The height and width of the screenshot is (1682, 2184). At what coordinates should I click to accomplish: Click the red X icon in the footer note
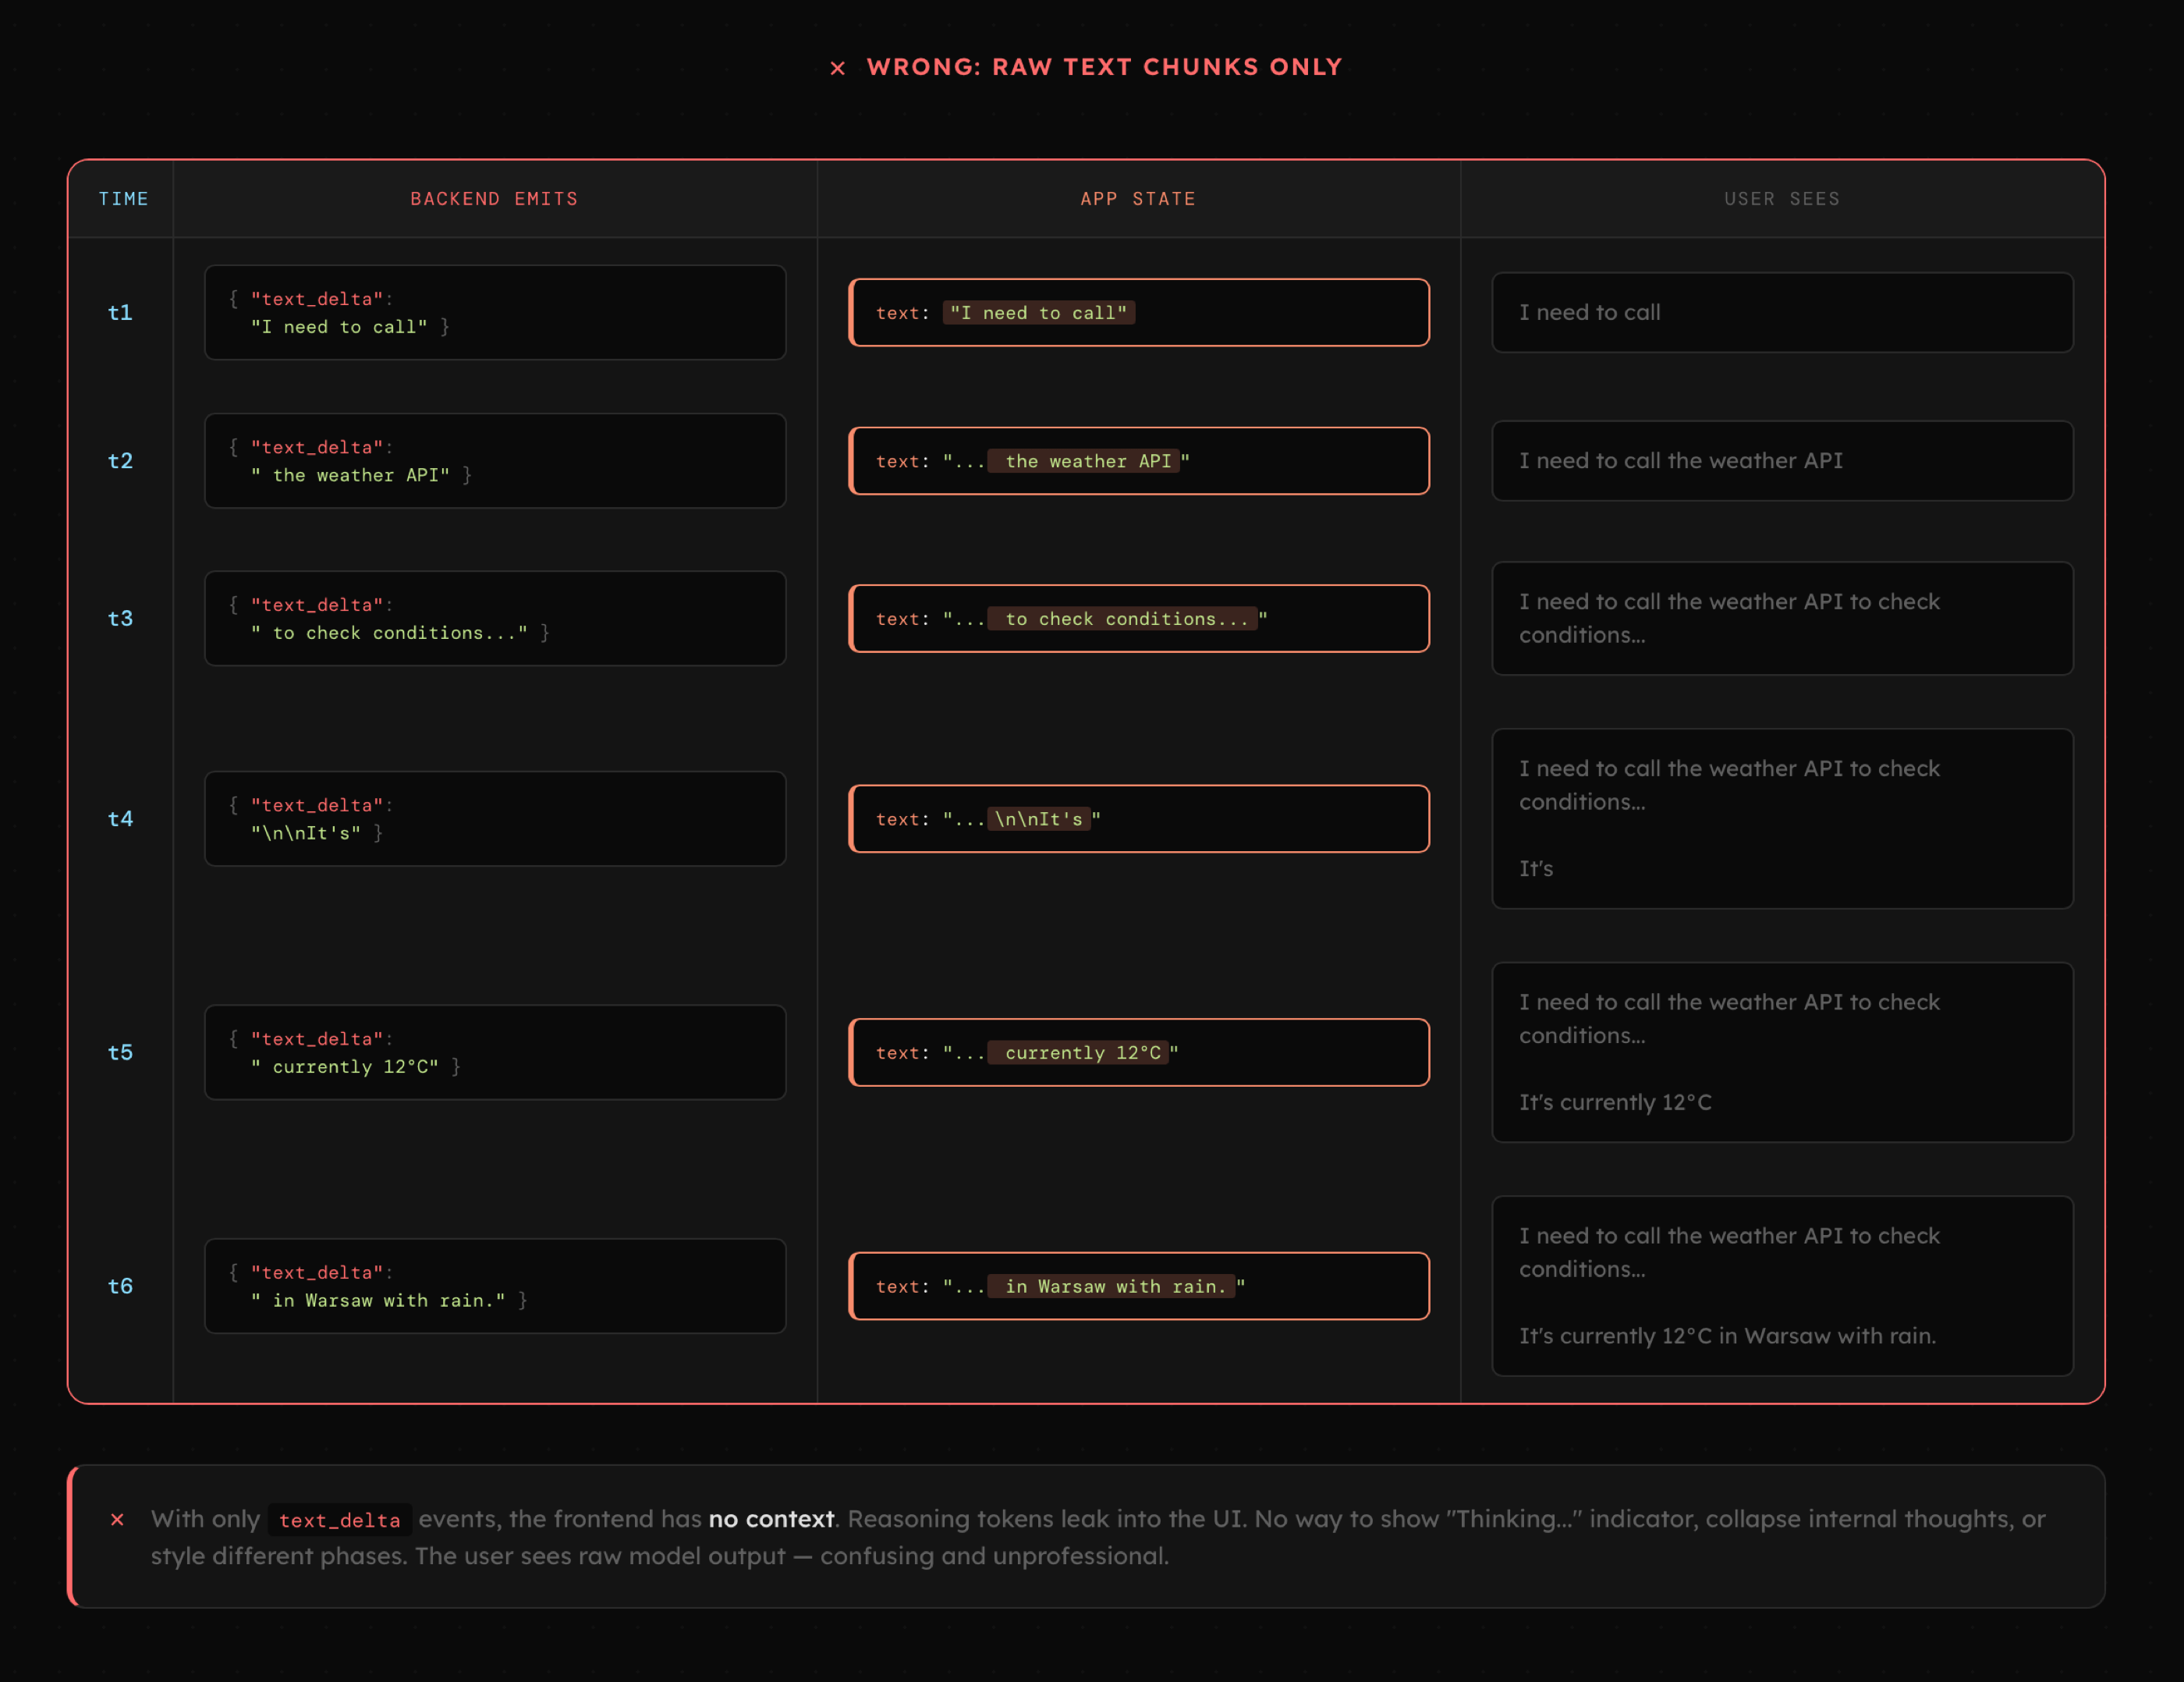(x=117, y=1519)
